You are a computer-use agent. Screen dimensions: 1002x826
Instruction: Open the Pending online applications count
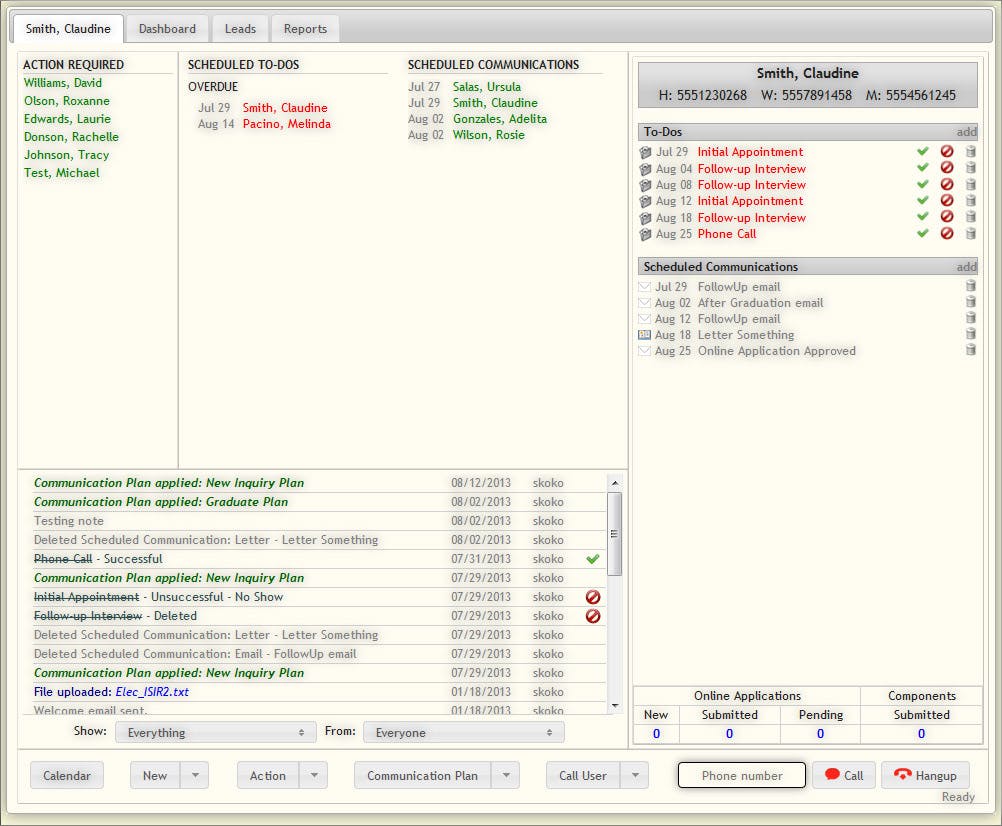tap(821, 733)
